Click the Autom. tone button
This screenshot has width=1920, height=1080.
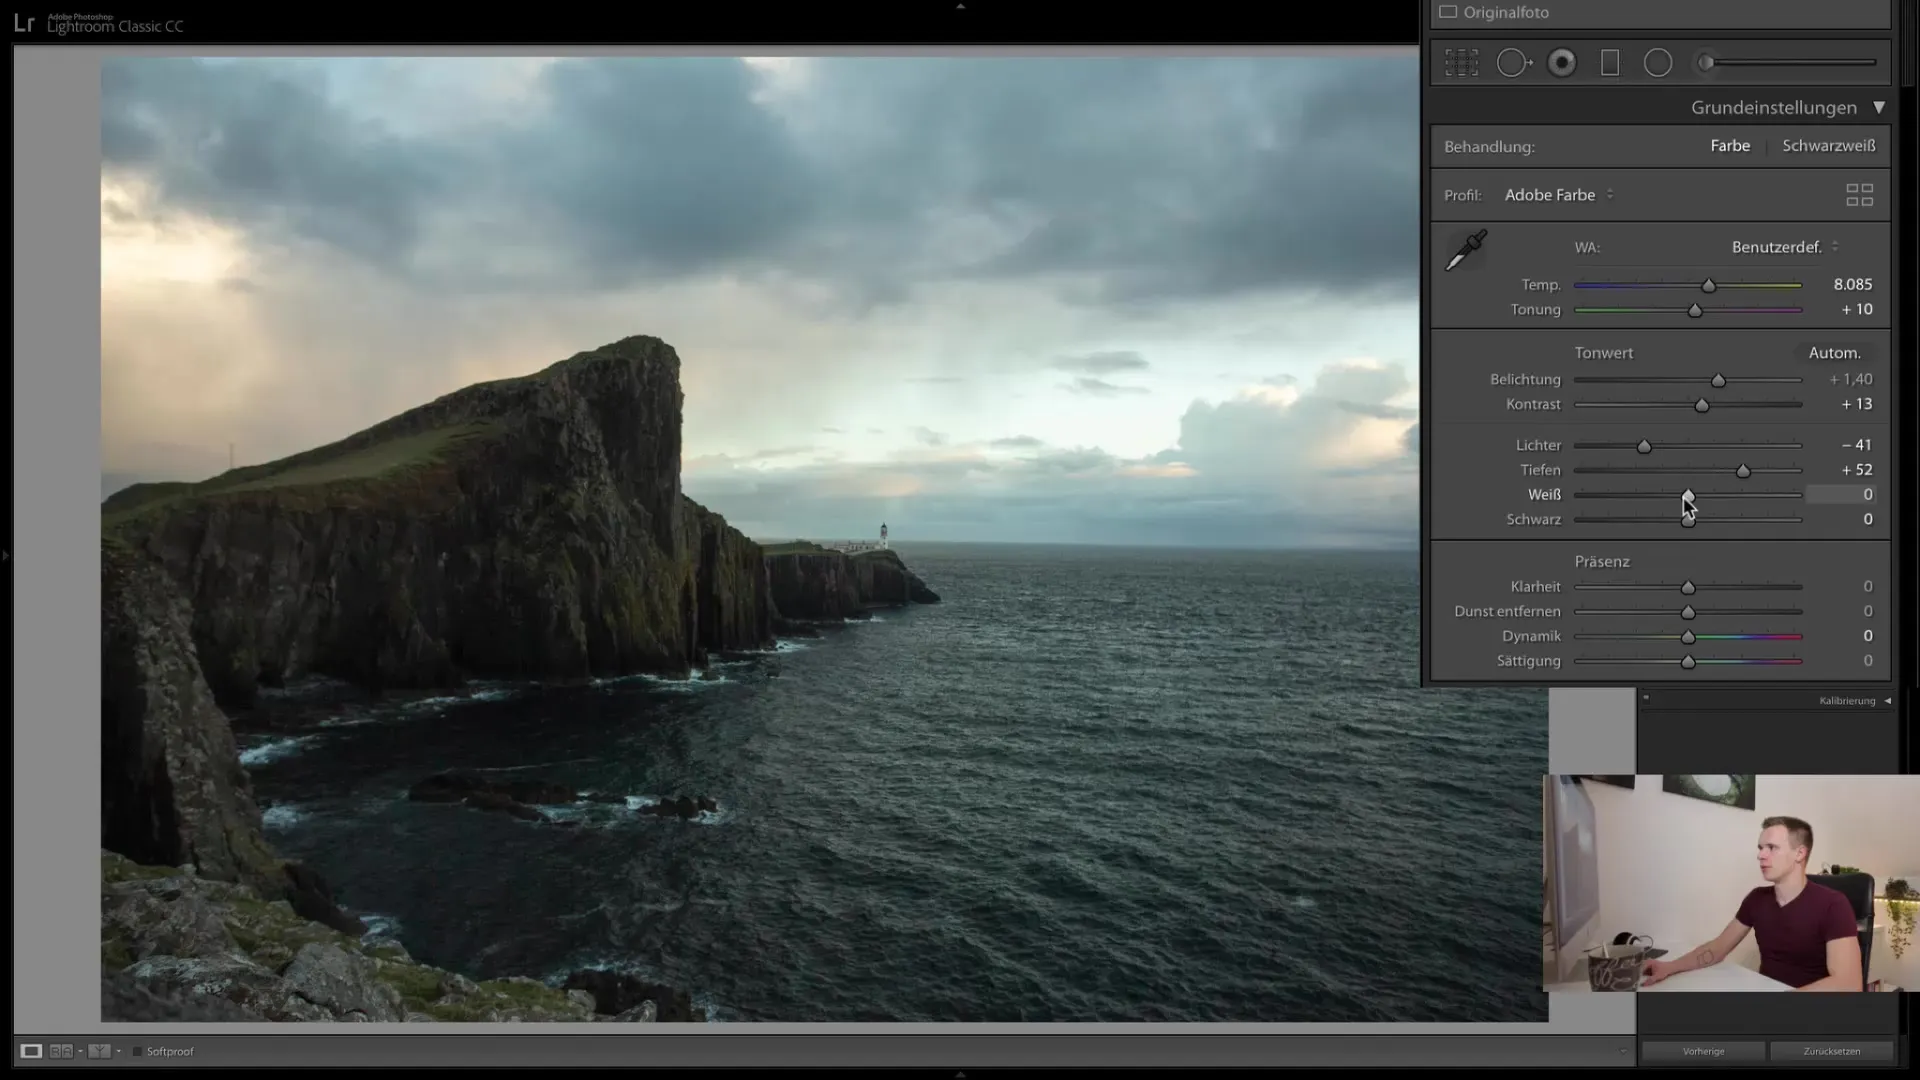(x=1834, y=353)
